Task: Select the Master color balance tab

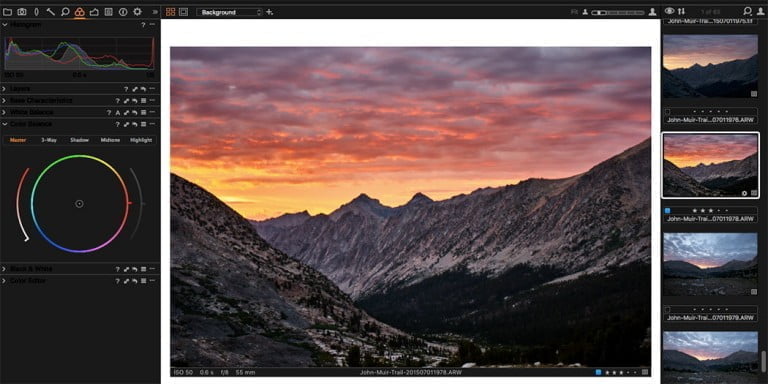Action: [x=18, y=140]
